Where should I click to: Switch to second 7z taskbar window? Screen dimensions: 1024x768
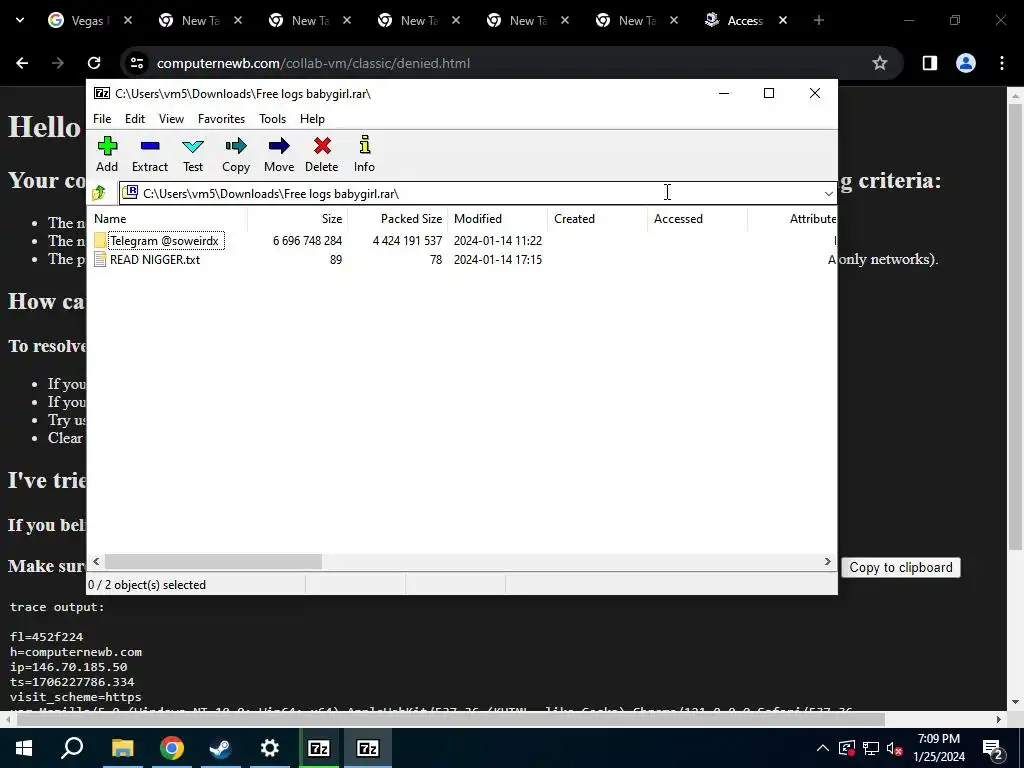pos(368,748)
